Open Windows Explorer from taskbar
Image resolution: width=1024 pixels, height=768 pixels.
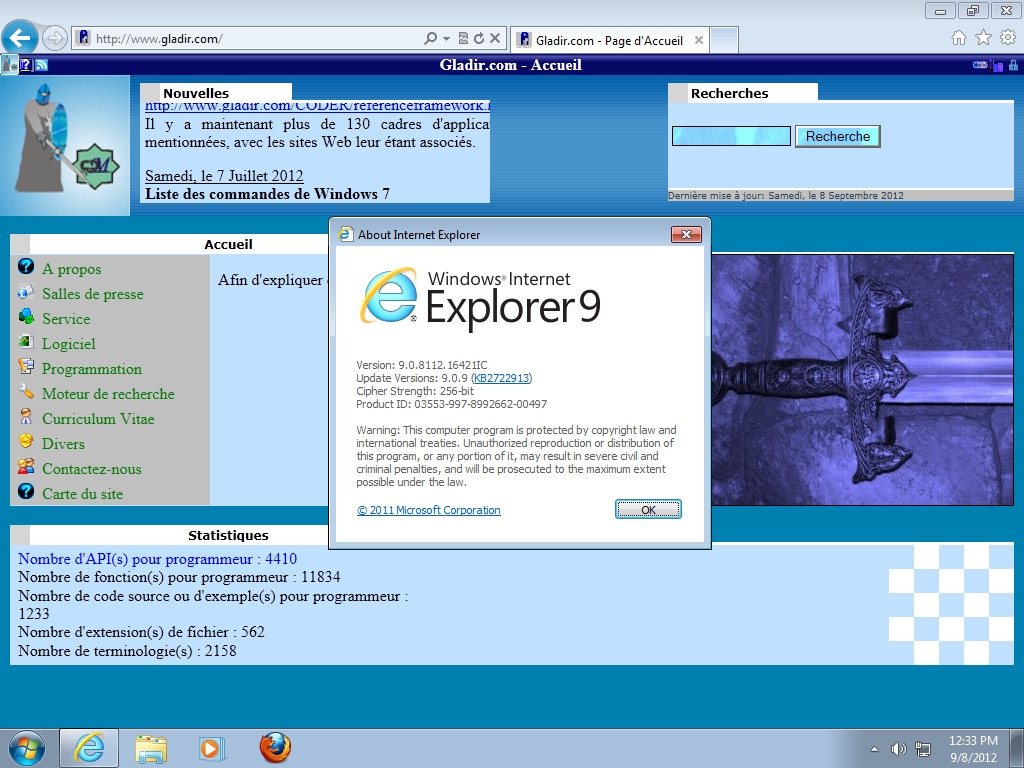coord(151,748)
